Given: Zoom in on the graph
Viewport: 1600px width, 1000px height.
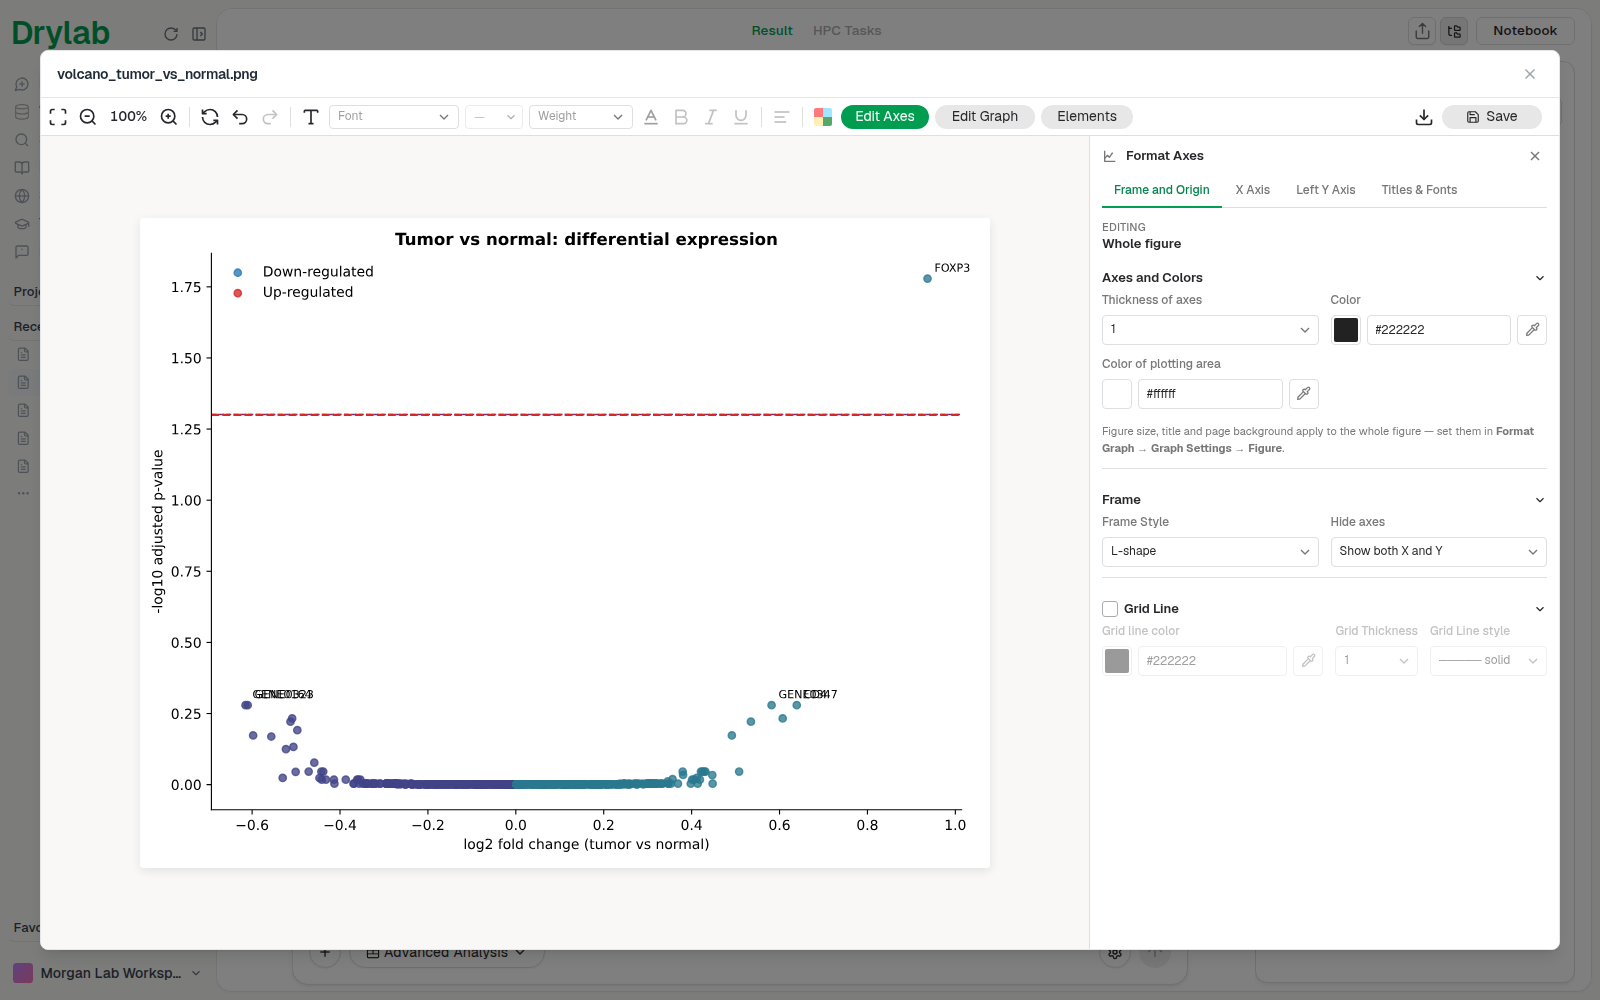Looking at the screenshot, I should (x=169, y=117).
